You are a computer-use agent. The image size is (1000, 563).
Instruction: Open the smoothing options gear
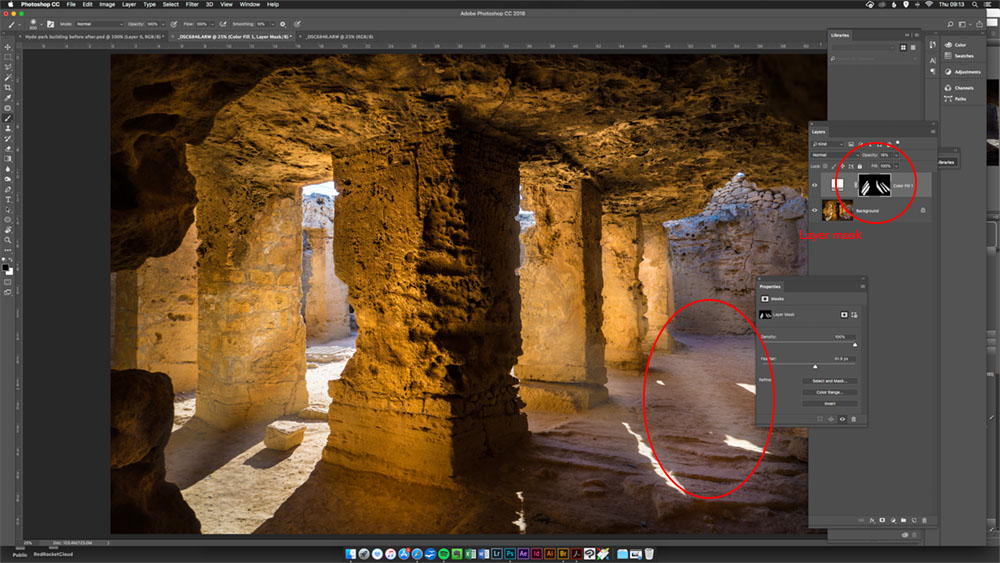coord(283,24)
